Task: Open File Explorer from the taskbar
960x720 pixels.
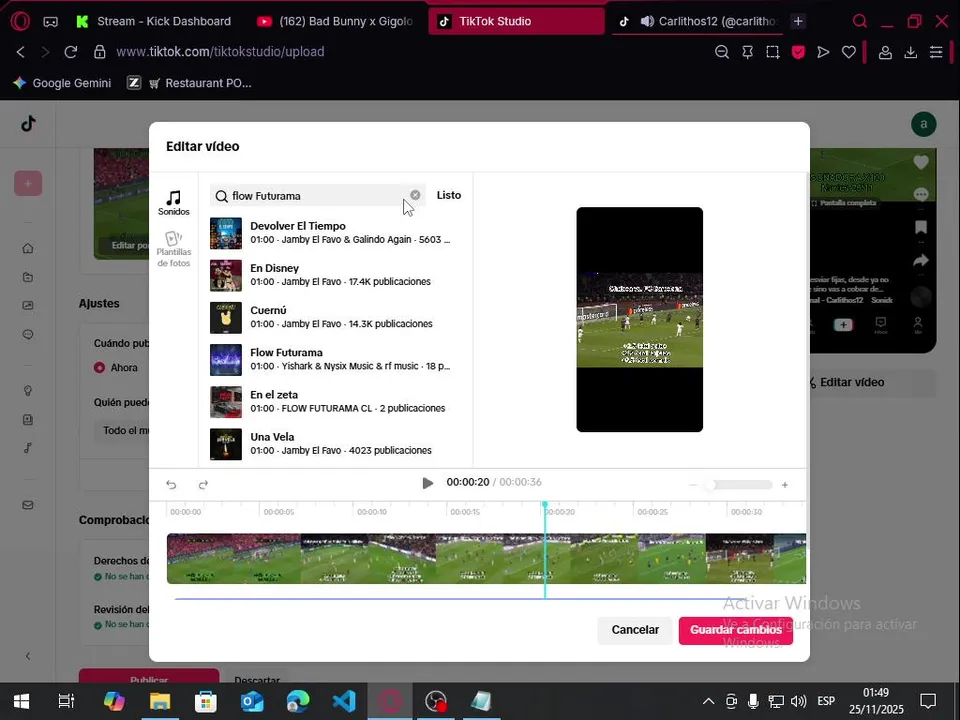Action: click(160, 701)
